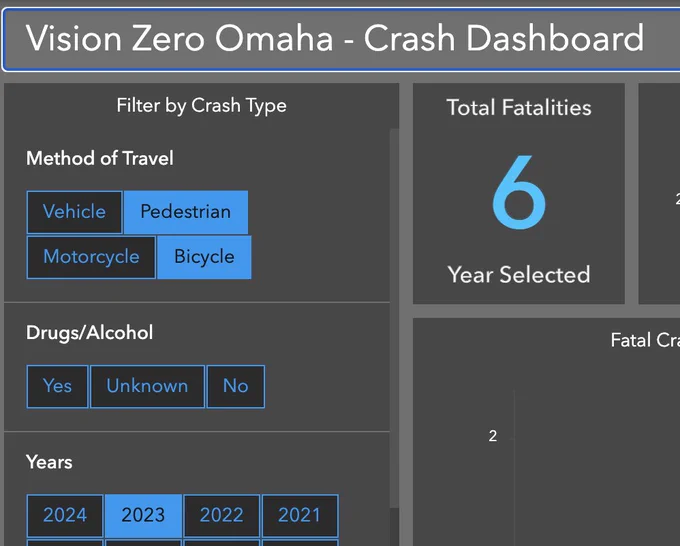Select the year 2022
Image resolution: width=680 pixels, height=546 pixels.
coord(222,516)
